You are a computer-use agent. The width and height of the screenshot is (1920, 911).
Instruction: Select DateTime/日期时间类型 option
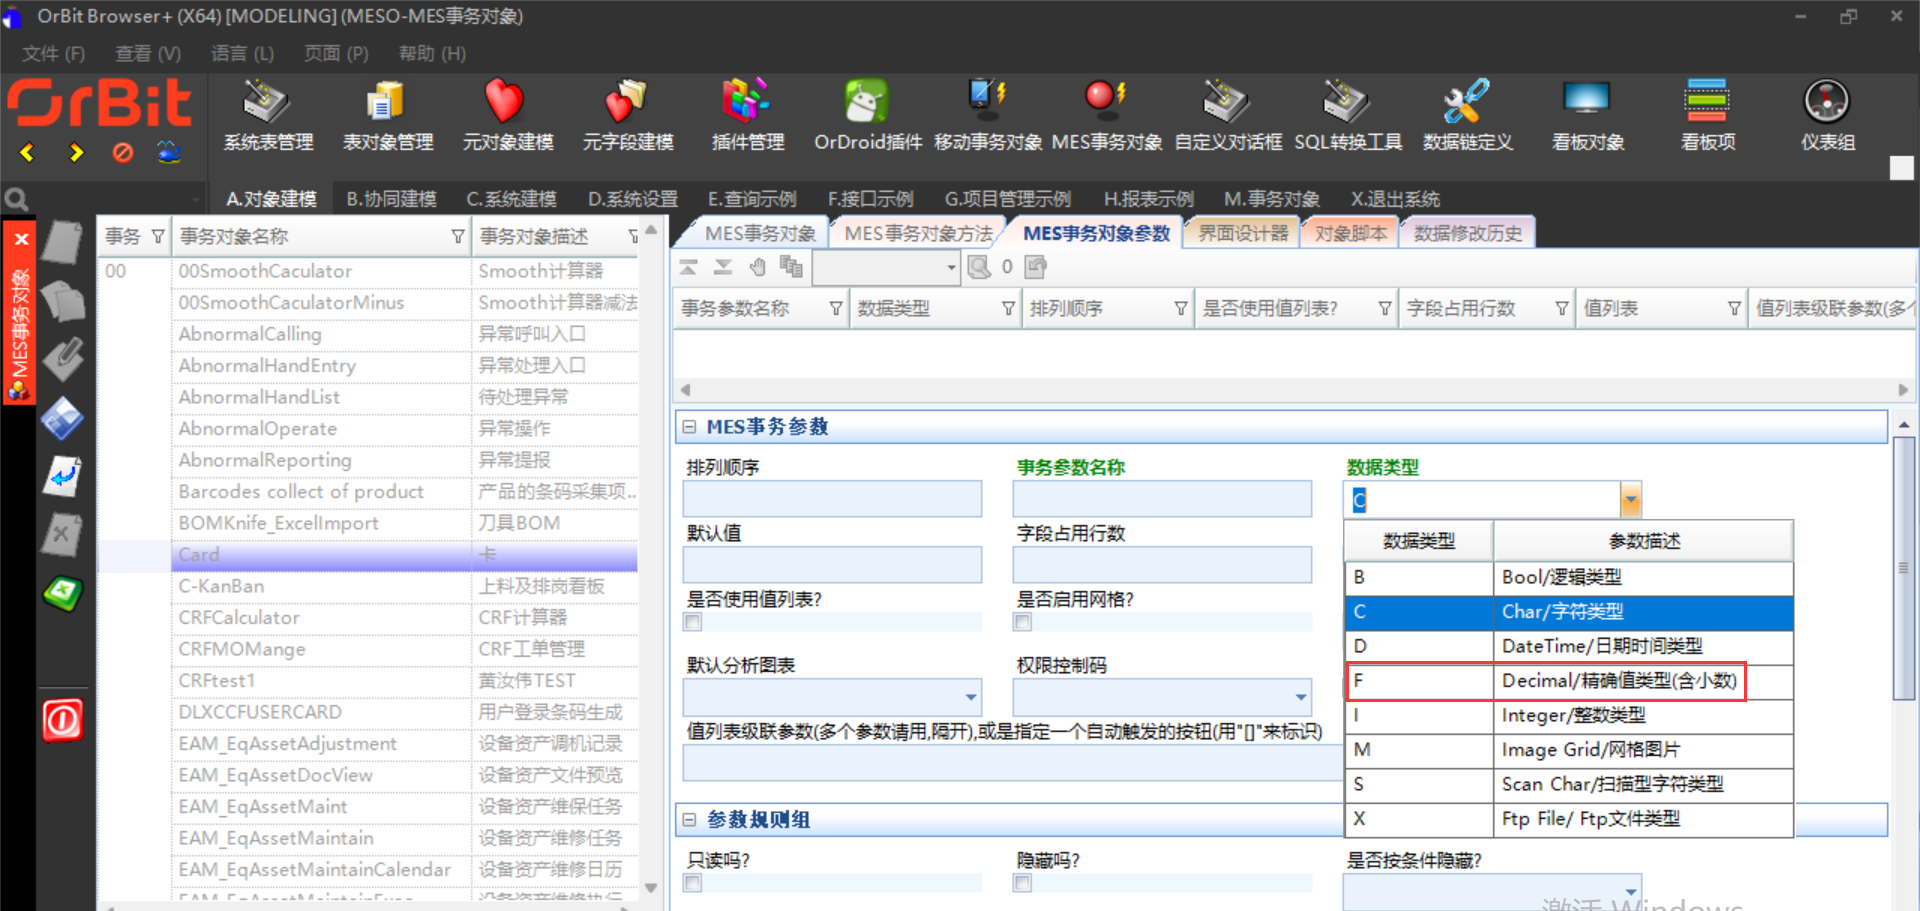coord(1568,646)
